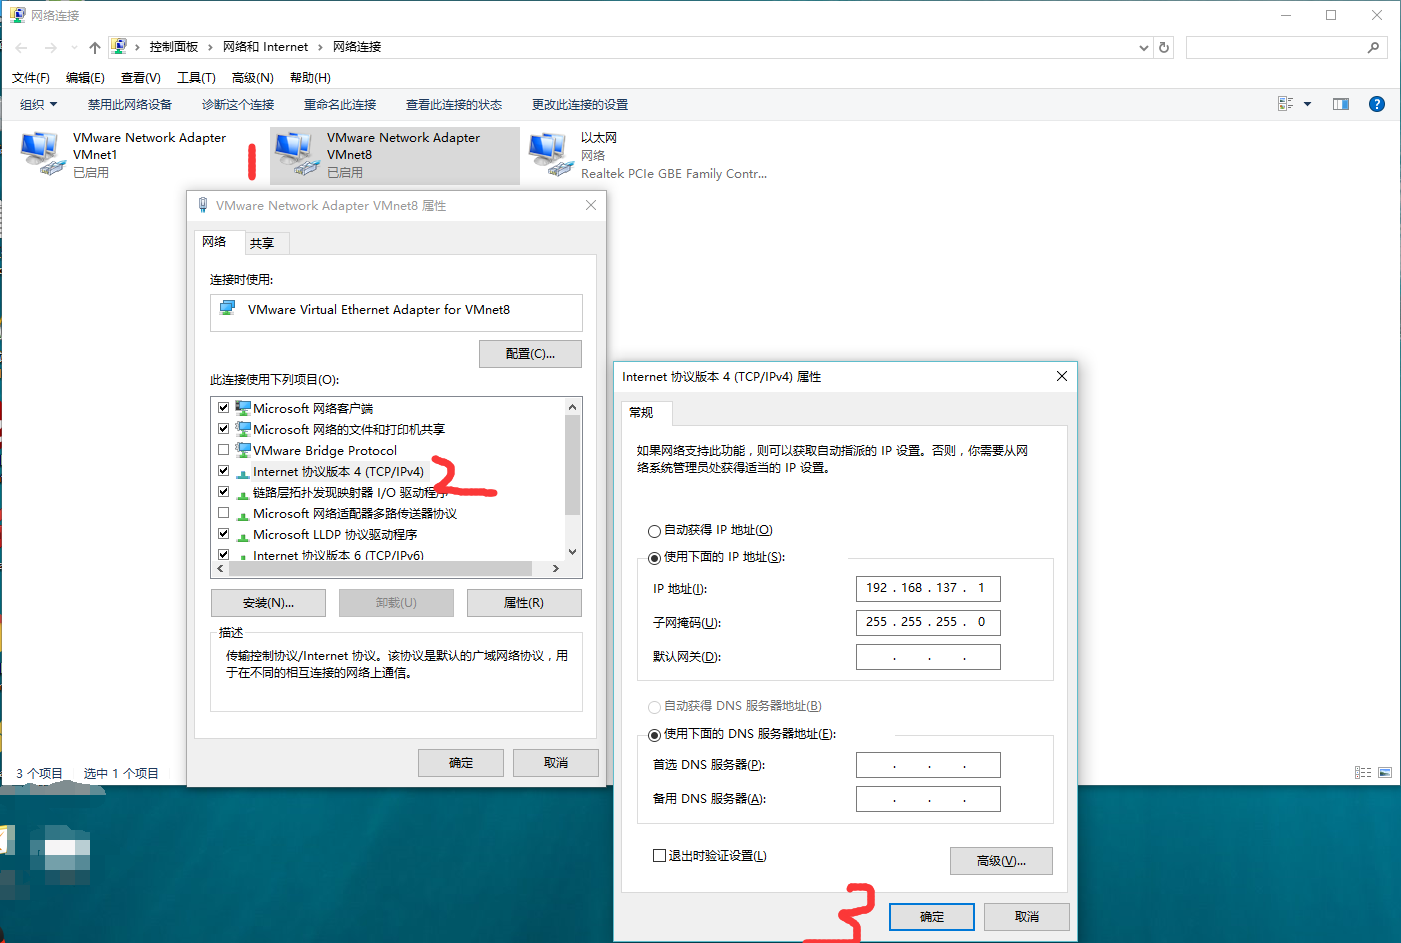
Task: Click 确定 in VMnet8 properties dialog
Action: [x=461, y=763]
